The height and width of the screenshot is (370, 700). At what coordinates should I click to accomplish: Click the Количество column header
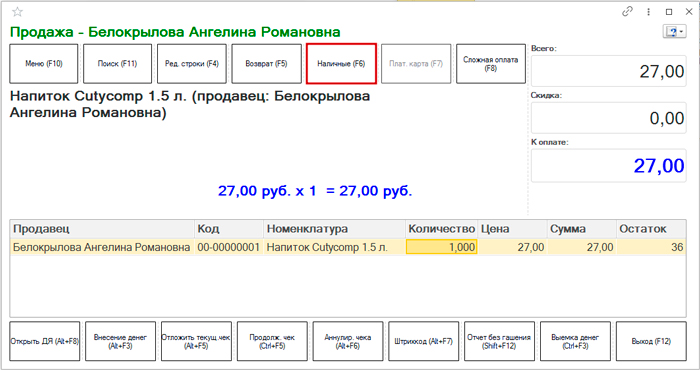[x=442, y=229]
